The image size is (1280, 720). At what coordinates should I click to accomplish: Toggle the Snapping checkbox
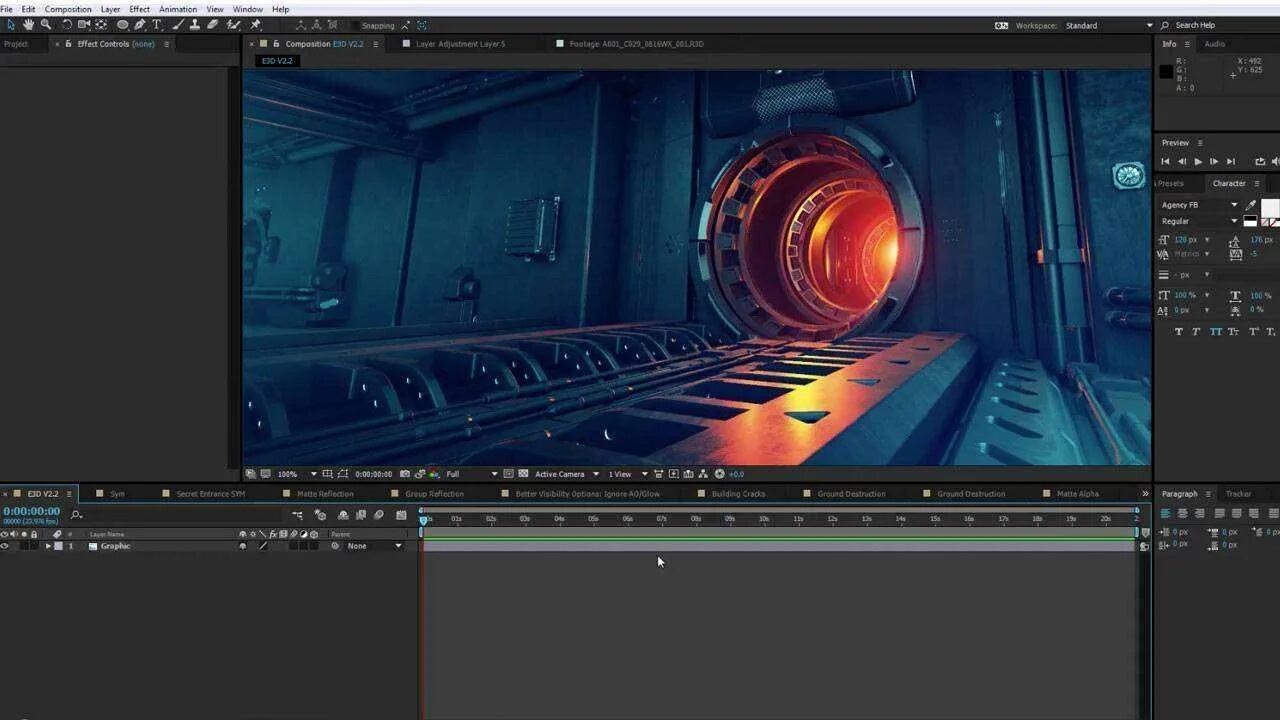354,26
